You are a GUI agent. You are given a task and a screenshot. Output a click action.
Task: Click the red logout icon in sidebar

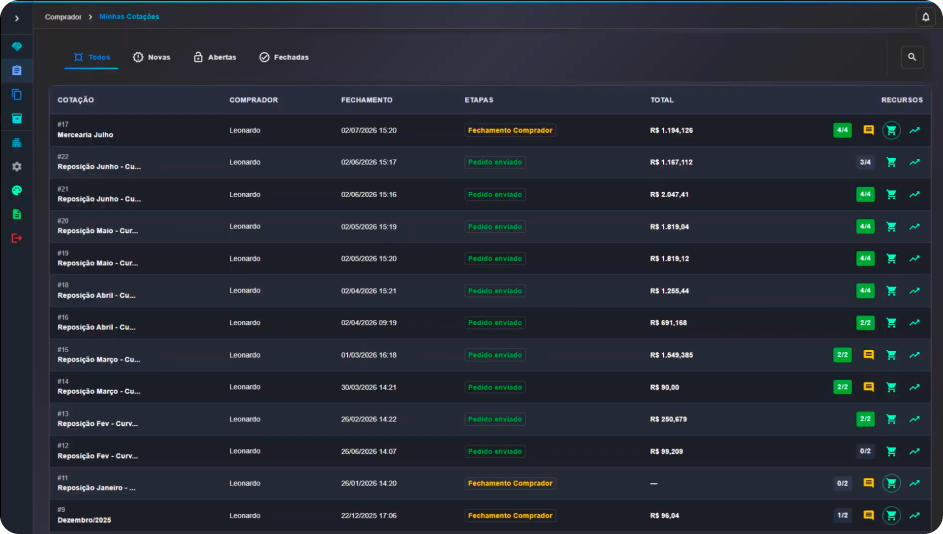point(17,238)
